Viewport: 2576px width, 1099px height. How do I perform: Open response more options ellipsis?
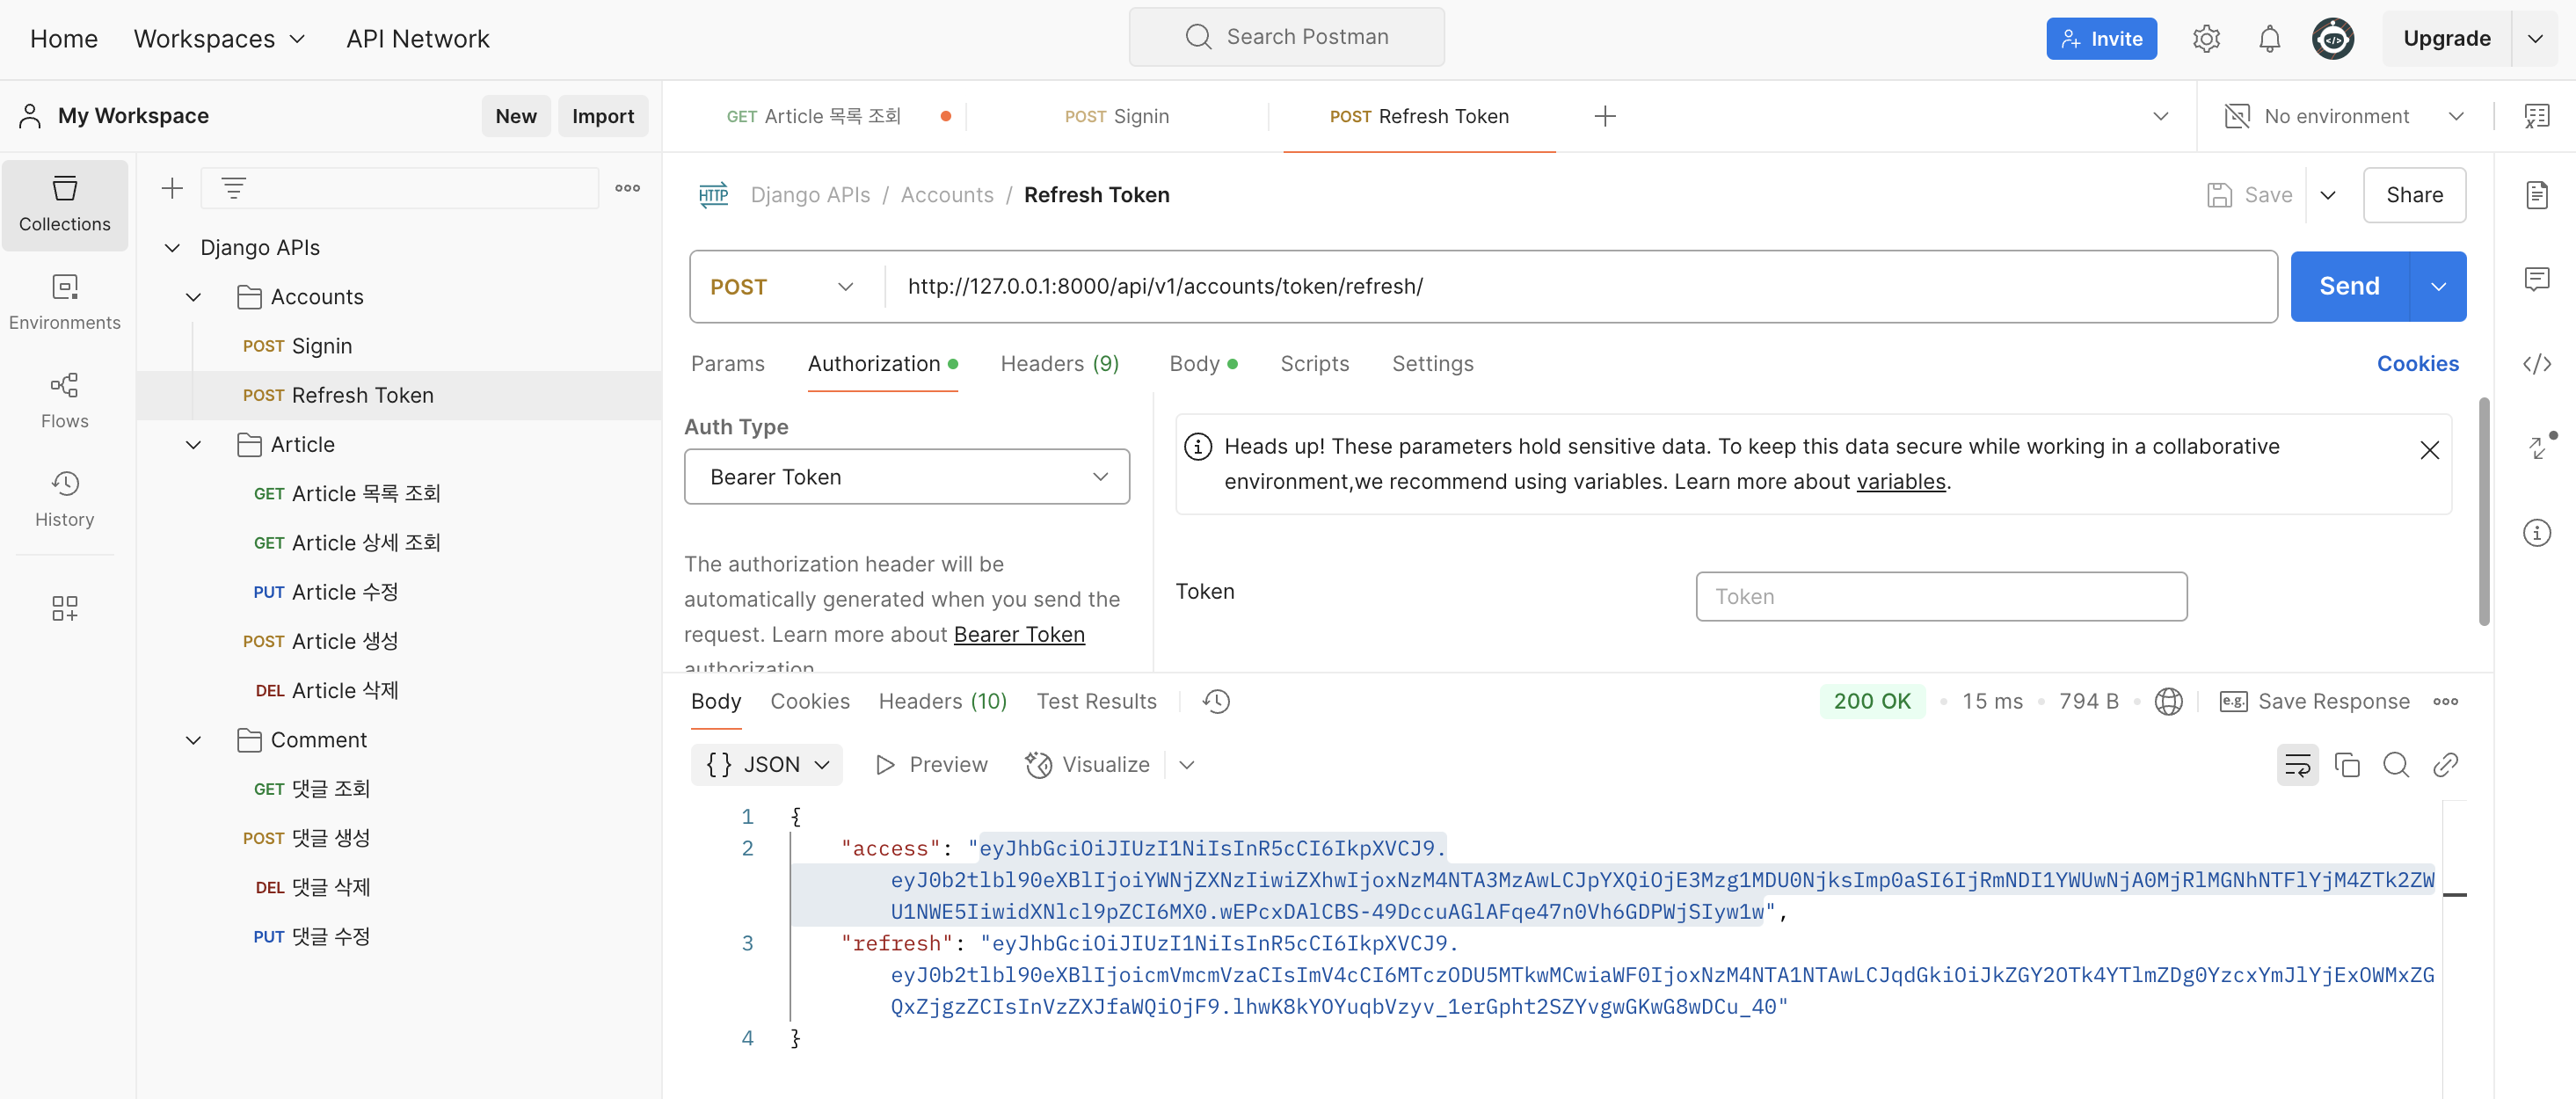pyautogui.click(x=2445, y=701)
